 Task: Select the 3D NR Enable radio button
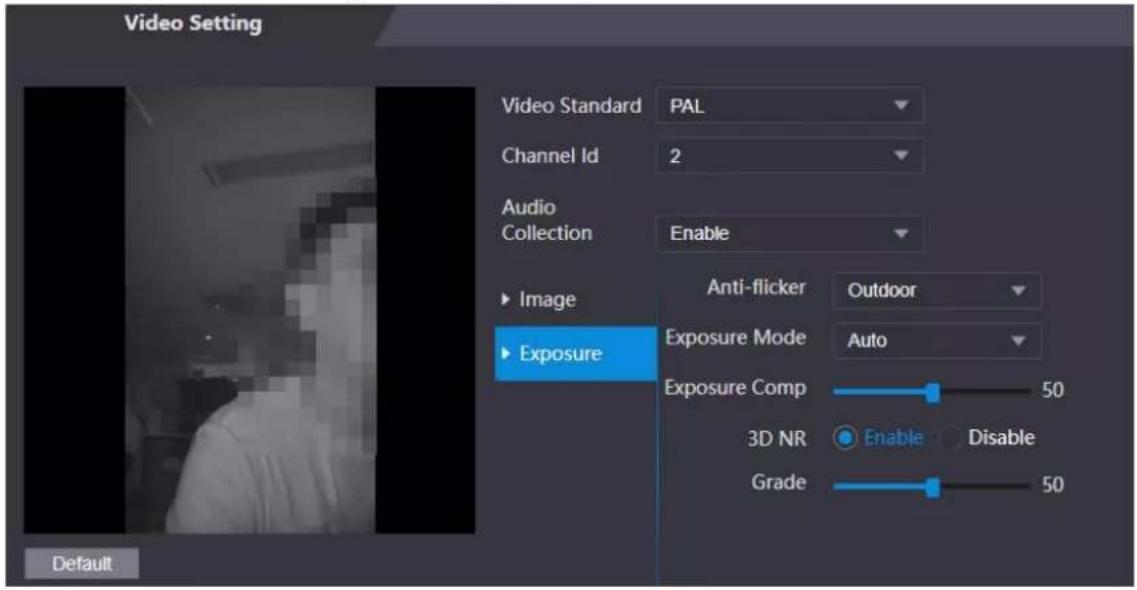pyautogui.click(x=845, y=438)
